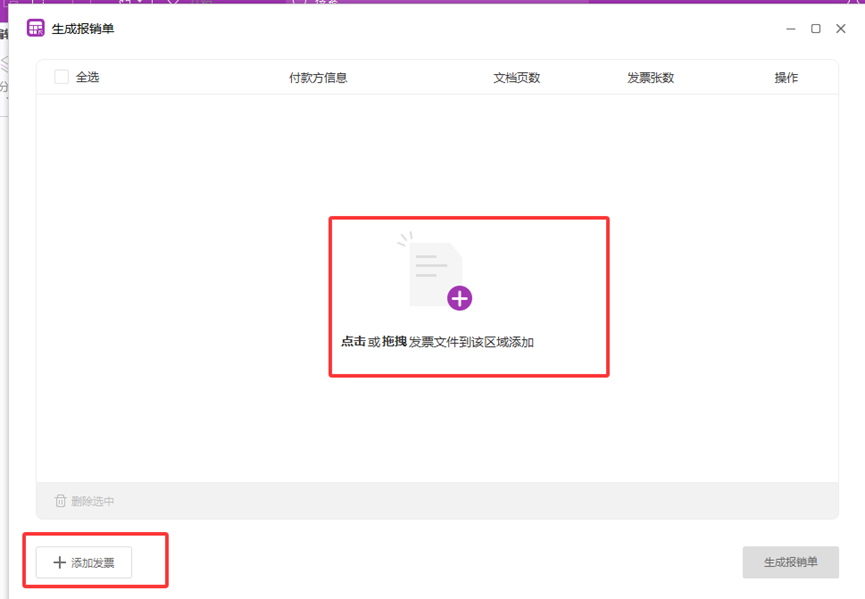The height and width of the screenshot is (599, 865).
Task: Click the 删除选中 delete selected text
Action: 93,501
